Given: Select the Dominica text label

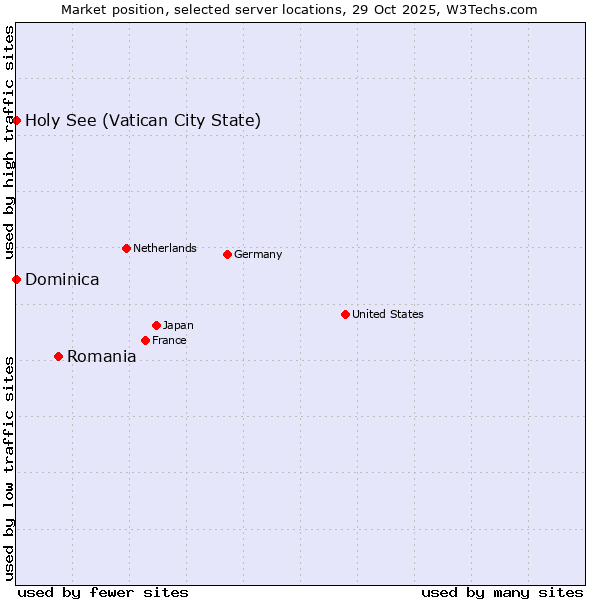Looking at the screenshot, I should (x=62, y=280).
